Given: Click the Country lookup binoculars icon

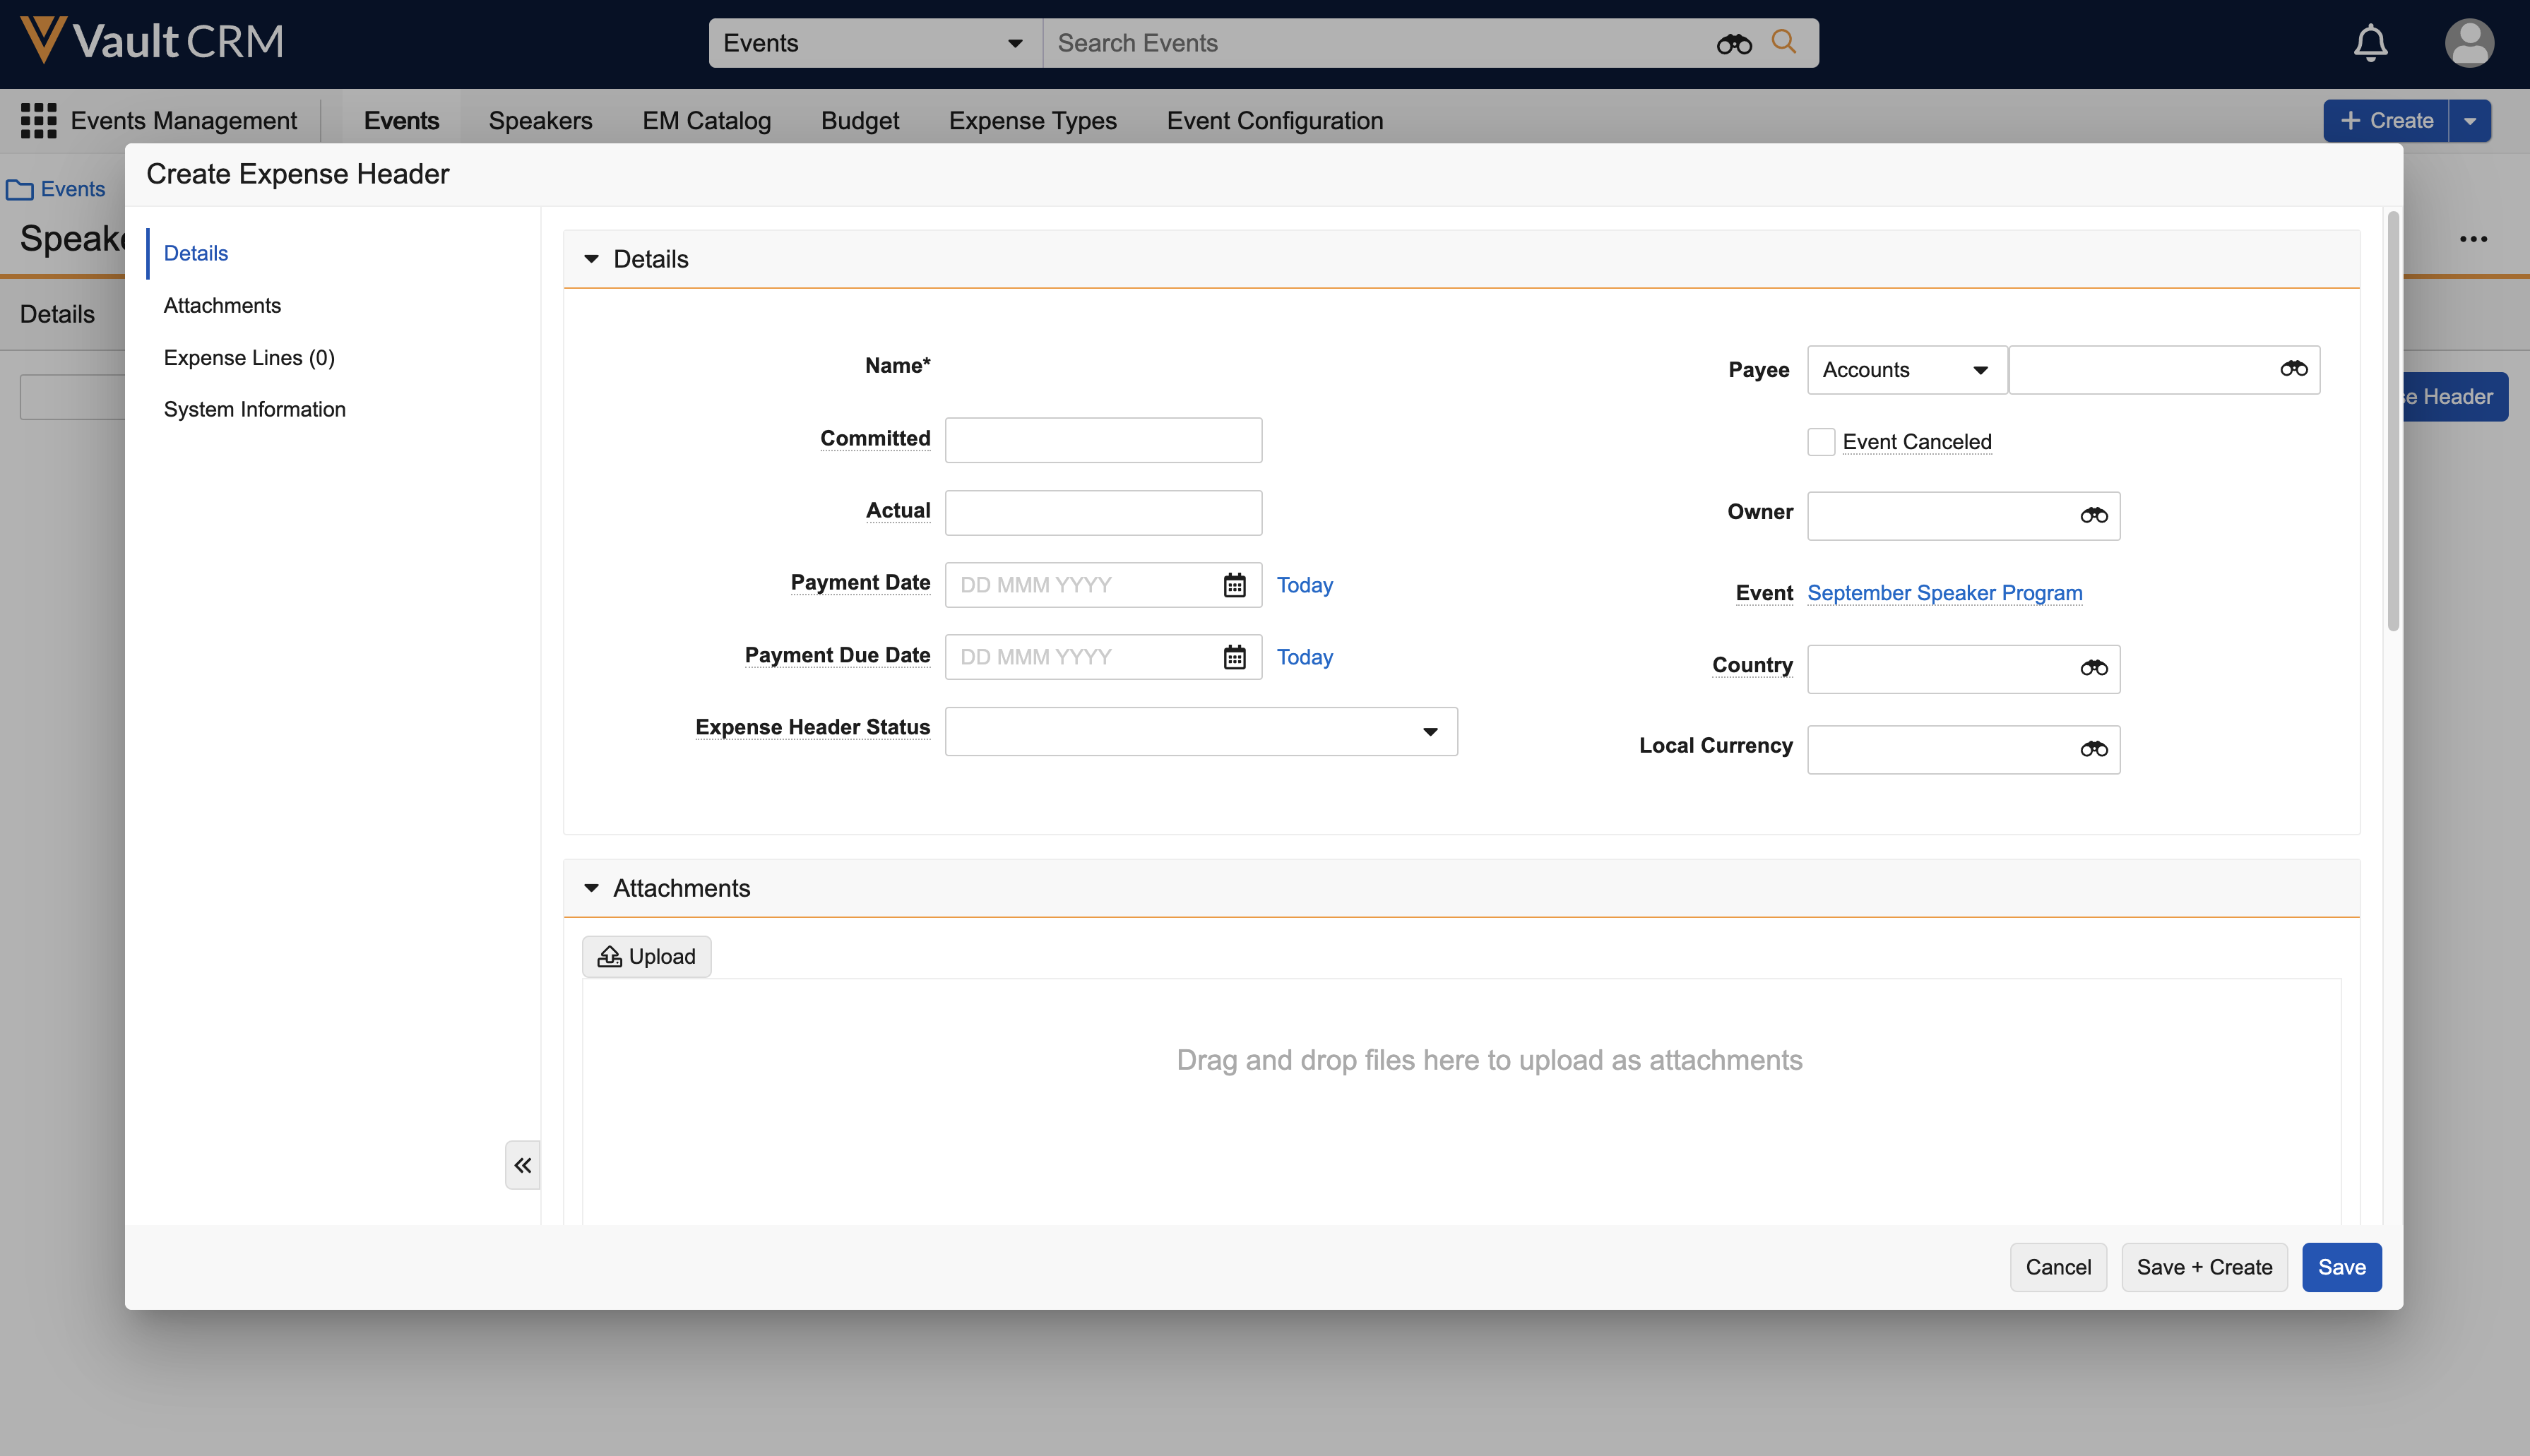Looking at the screenshot, I should click(2093, 668).
